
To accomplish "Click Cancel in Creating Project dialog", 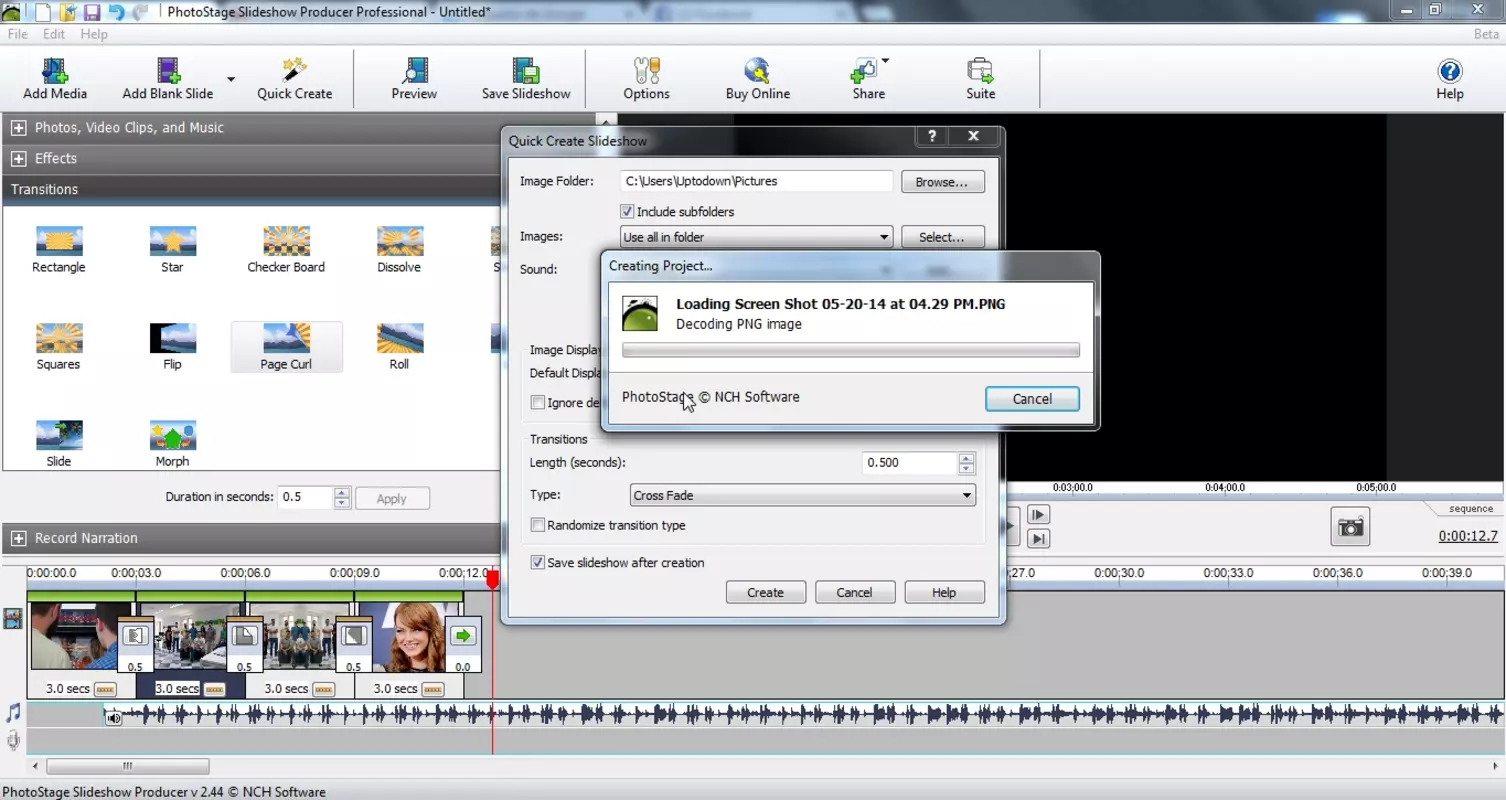I will click(1032, 398).
